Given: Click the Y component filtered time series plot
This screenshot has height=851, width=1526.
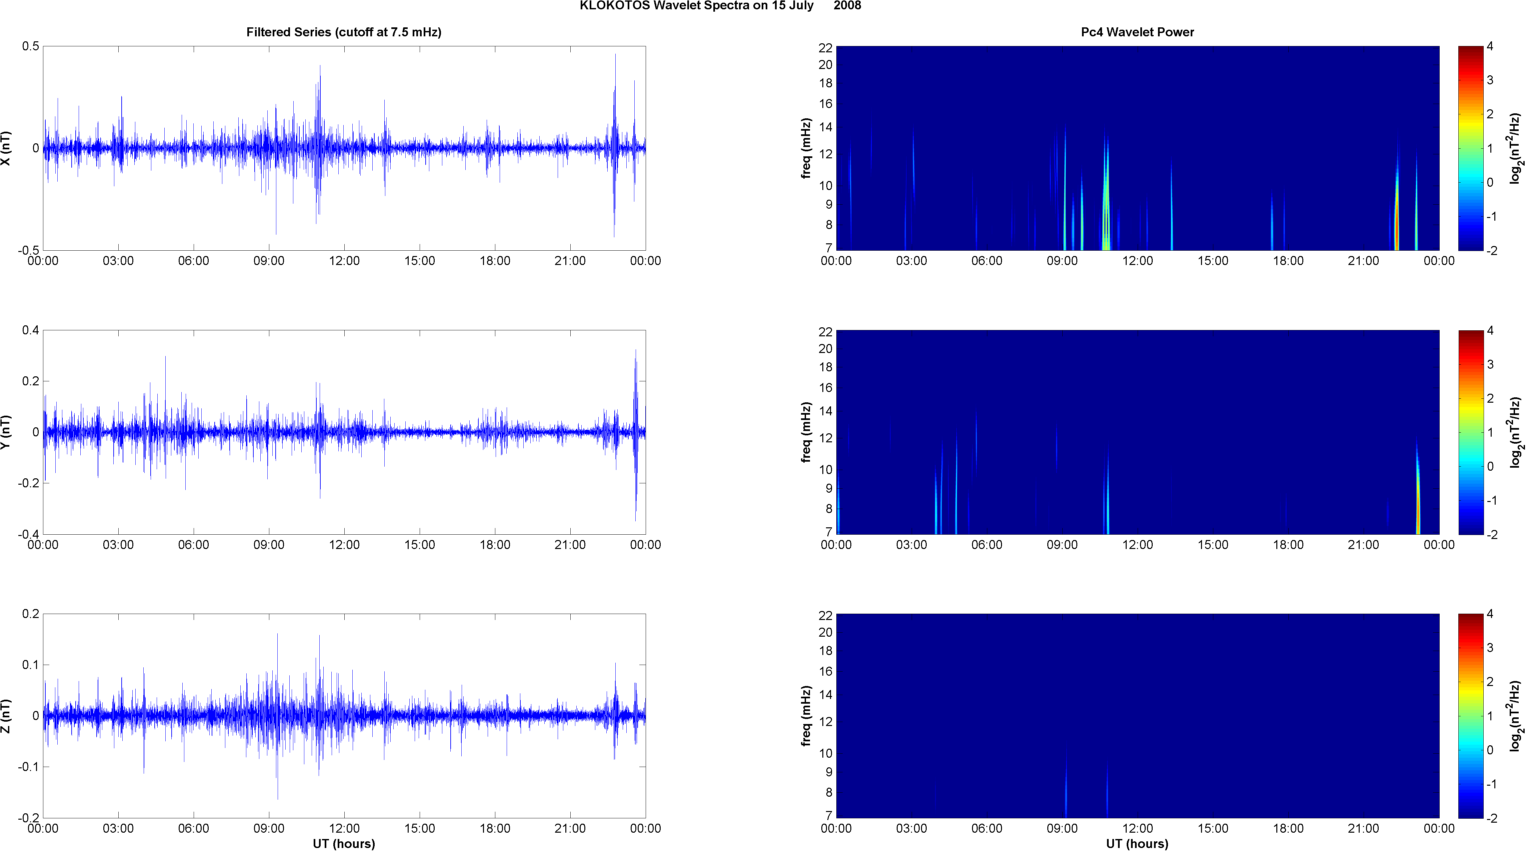Looking at the screenshot, I should [344, 432].
